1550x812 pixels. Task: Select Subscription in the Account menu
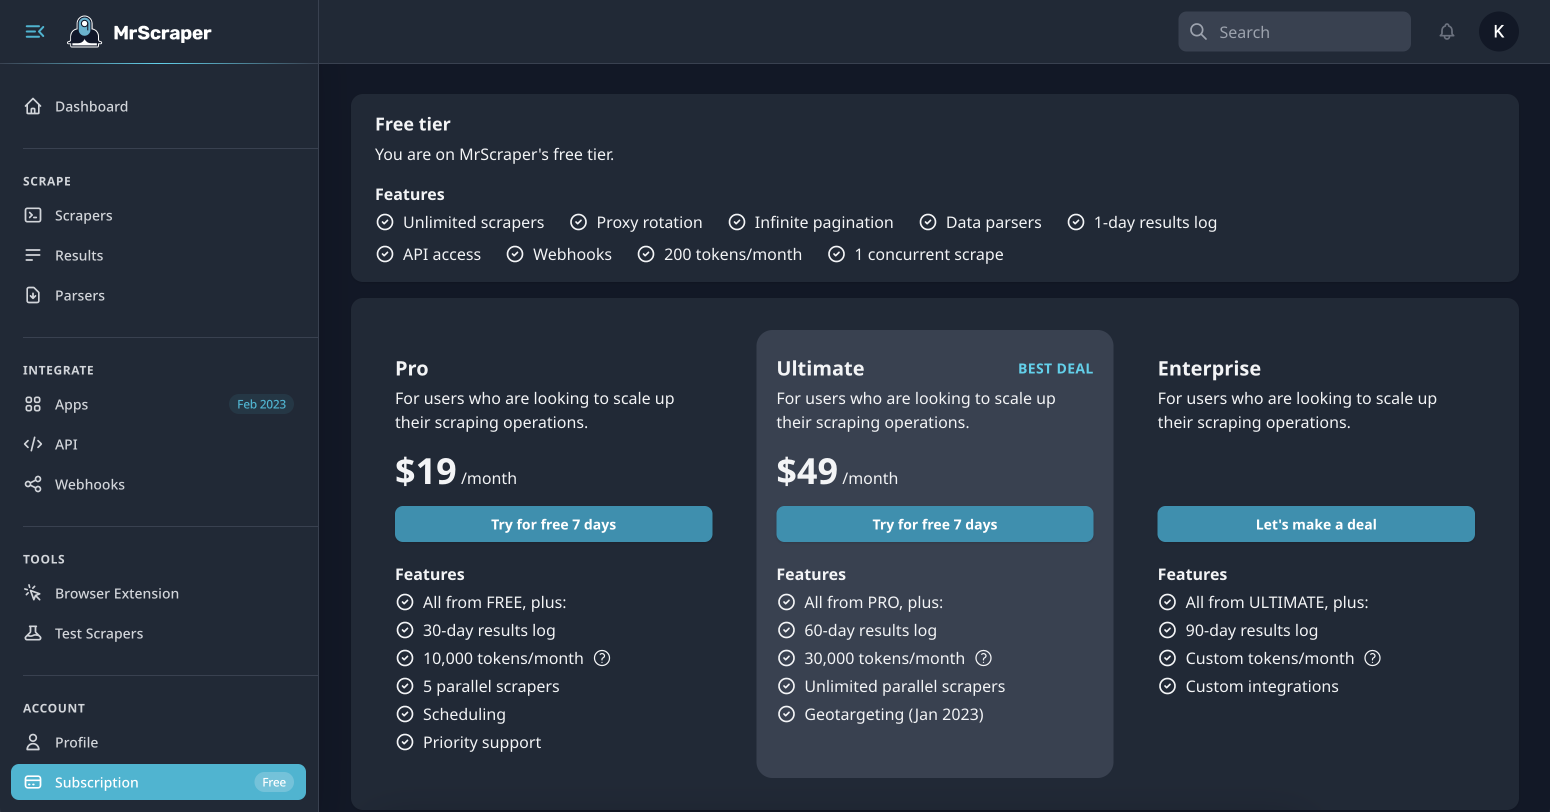click(x=95, y=782)
